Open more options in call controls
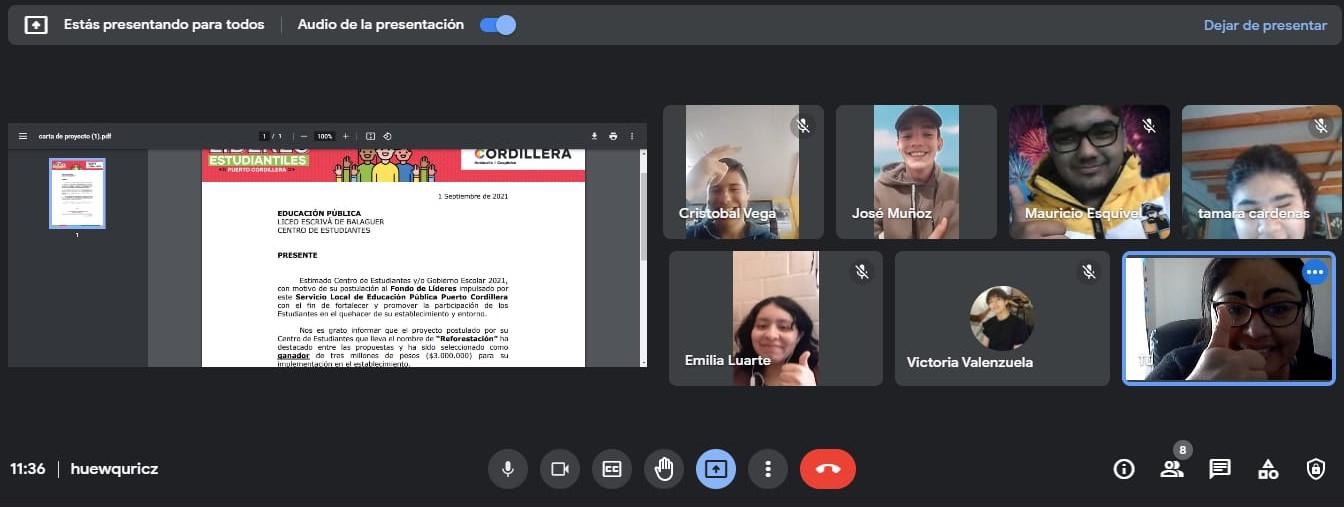Screen dimensions: 1344x507 [x=768, y=469]
